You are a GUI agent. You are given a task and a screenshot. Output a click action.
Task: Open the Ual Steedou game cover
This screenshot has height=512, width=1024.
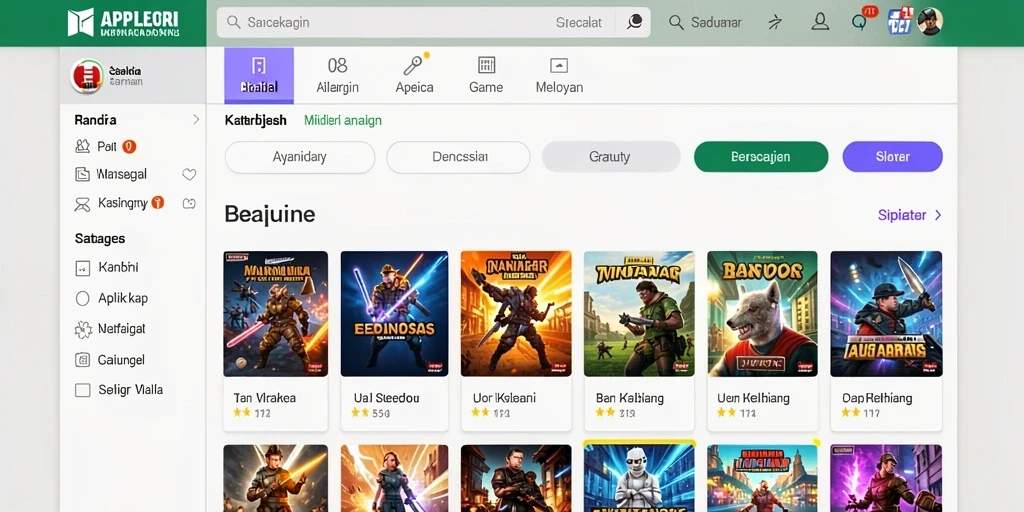(x=394, y=313)
